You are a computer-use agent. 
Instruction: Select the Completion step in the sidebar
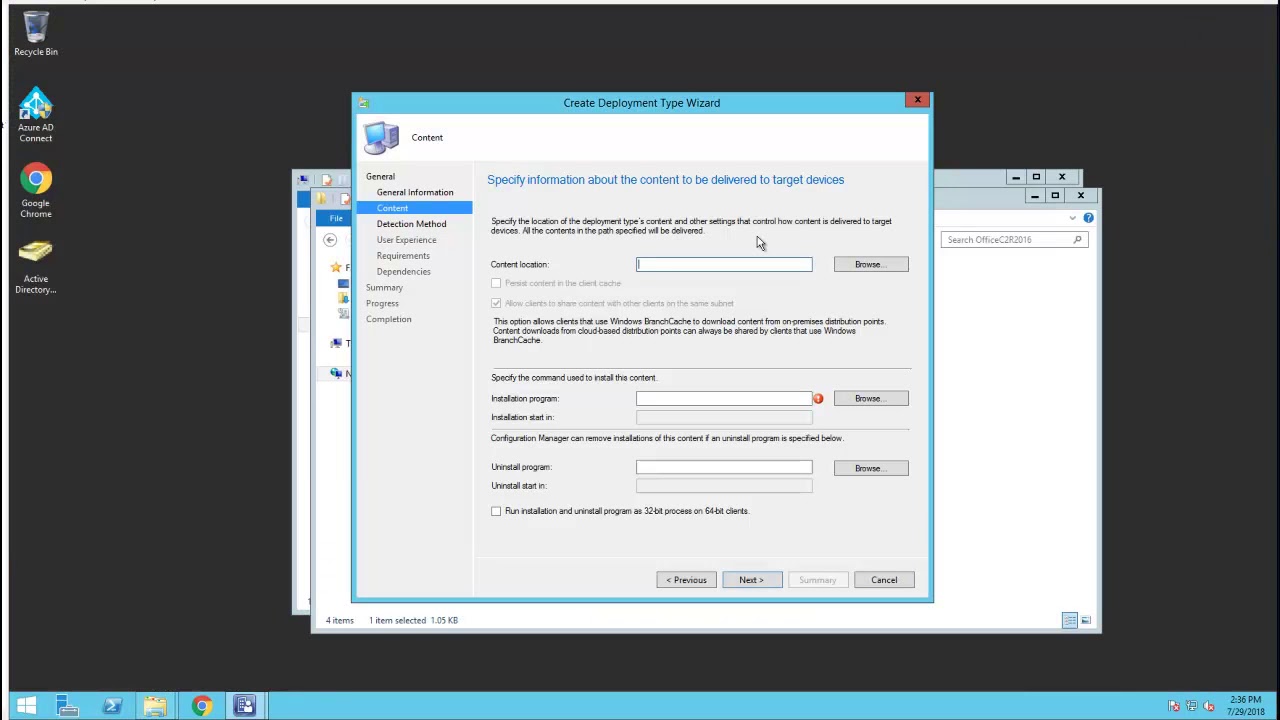[388, 320]
